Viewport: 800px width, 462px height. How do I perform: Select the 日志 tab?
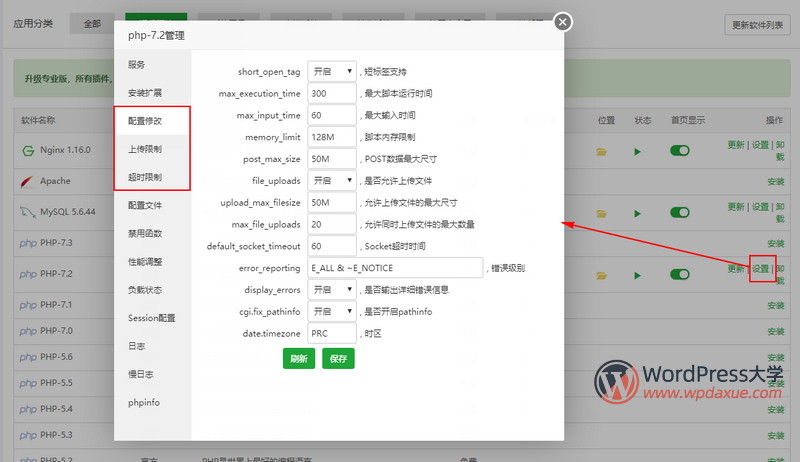click(x=152, y=346)
